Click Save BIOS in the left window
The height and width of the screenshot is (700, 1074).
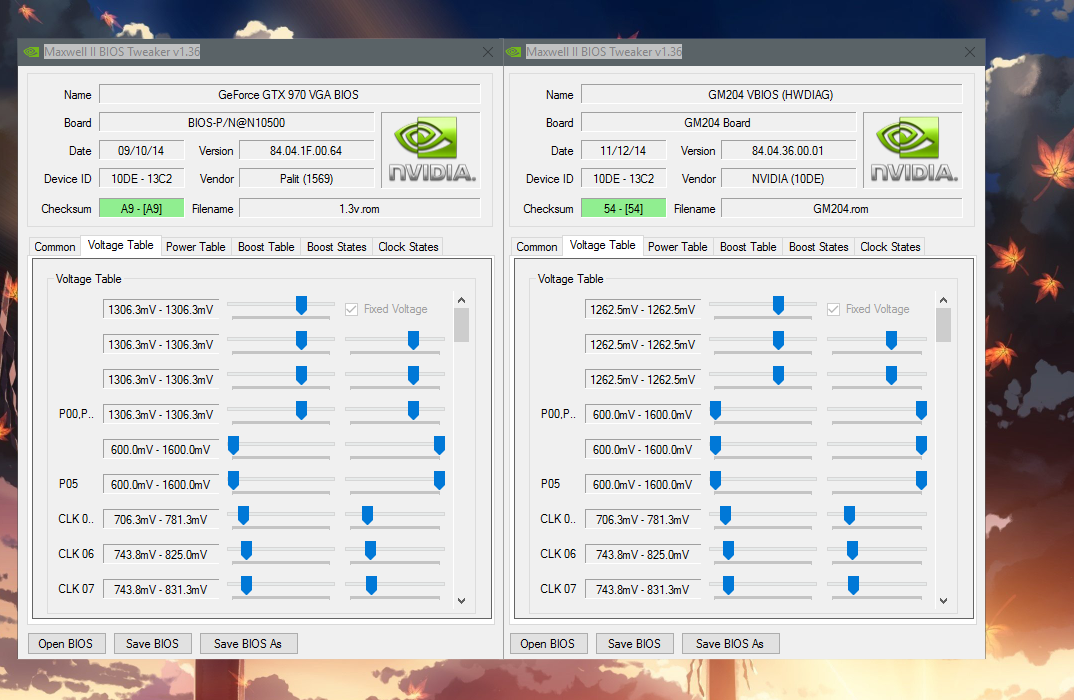152,644
